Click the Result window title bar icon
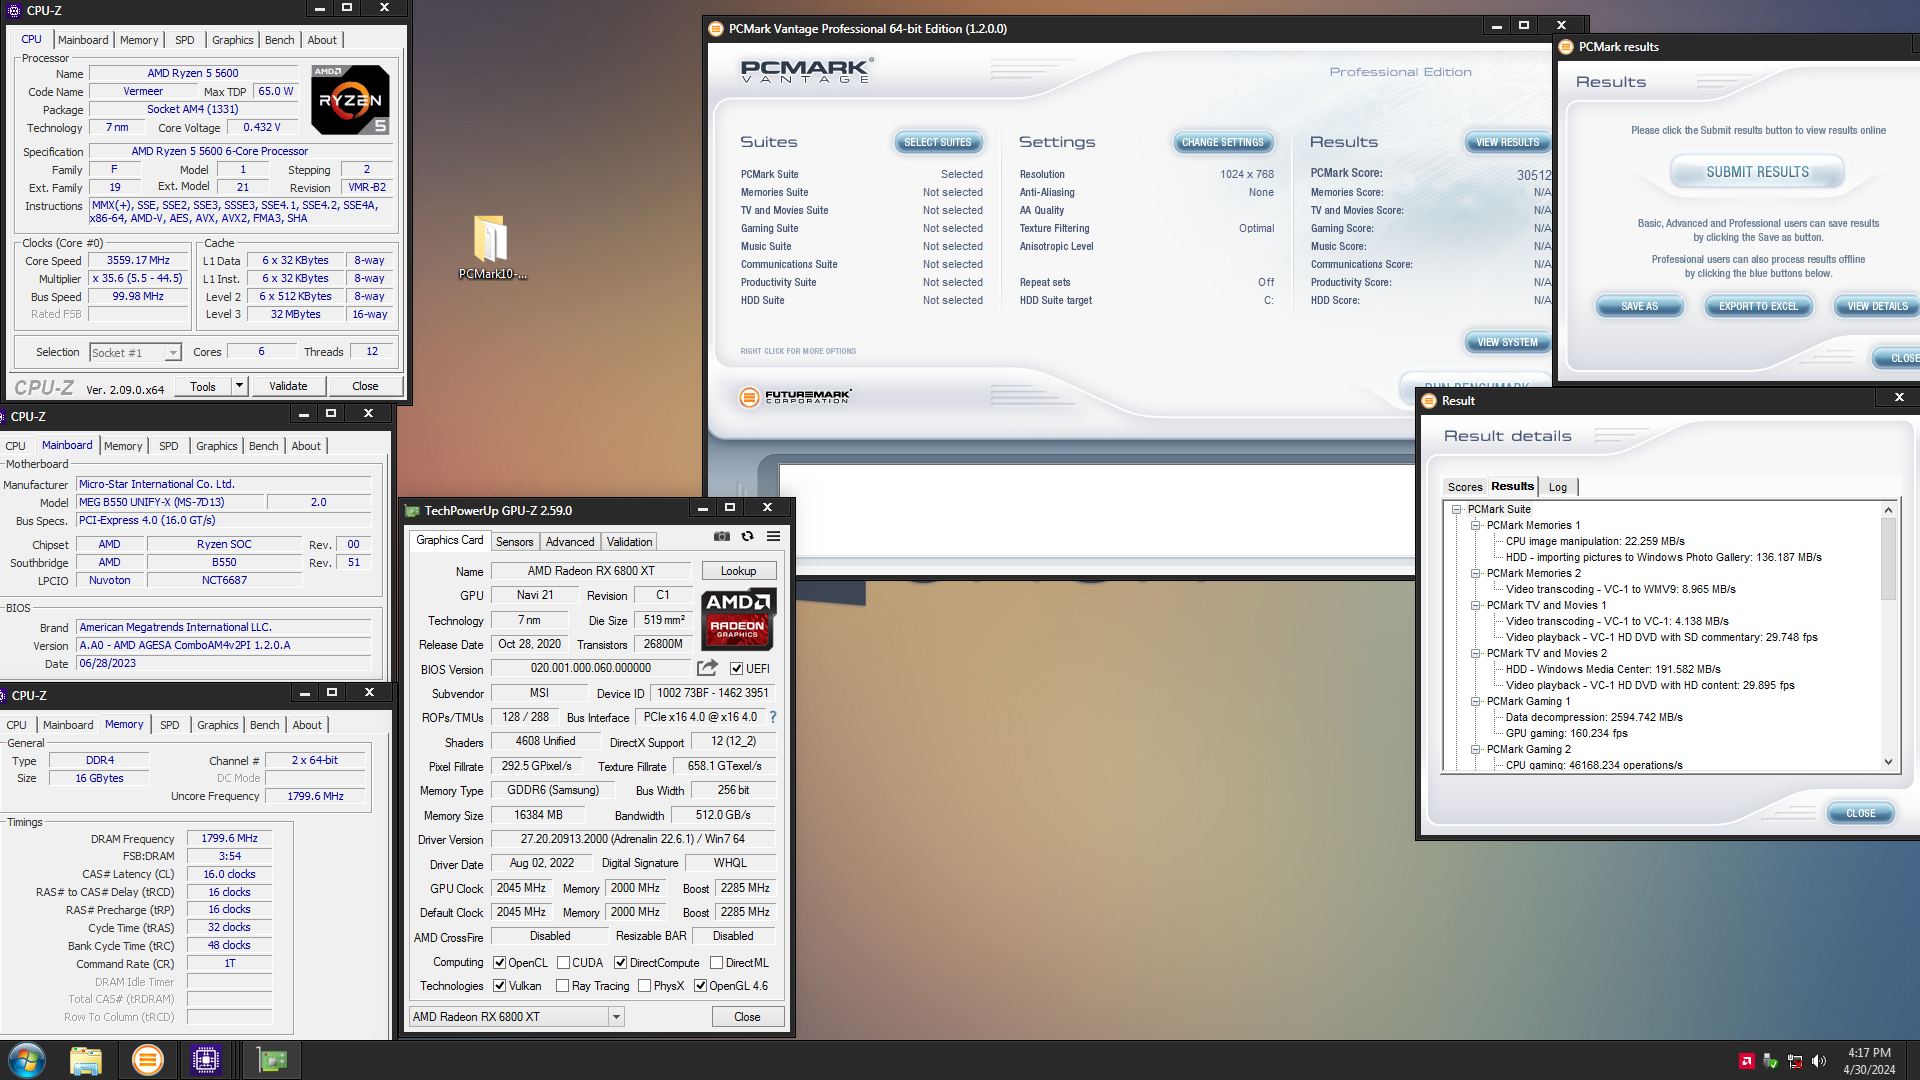Viewport: 1920px width, 1080px height. tap(1429, 401)
